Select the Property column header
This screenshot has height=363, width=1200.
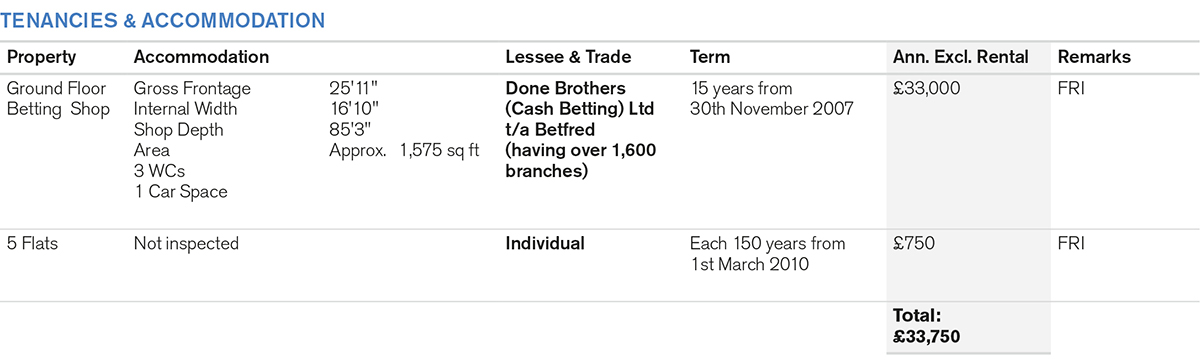[x=41, y=57]
